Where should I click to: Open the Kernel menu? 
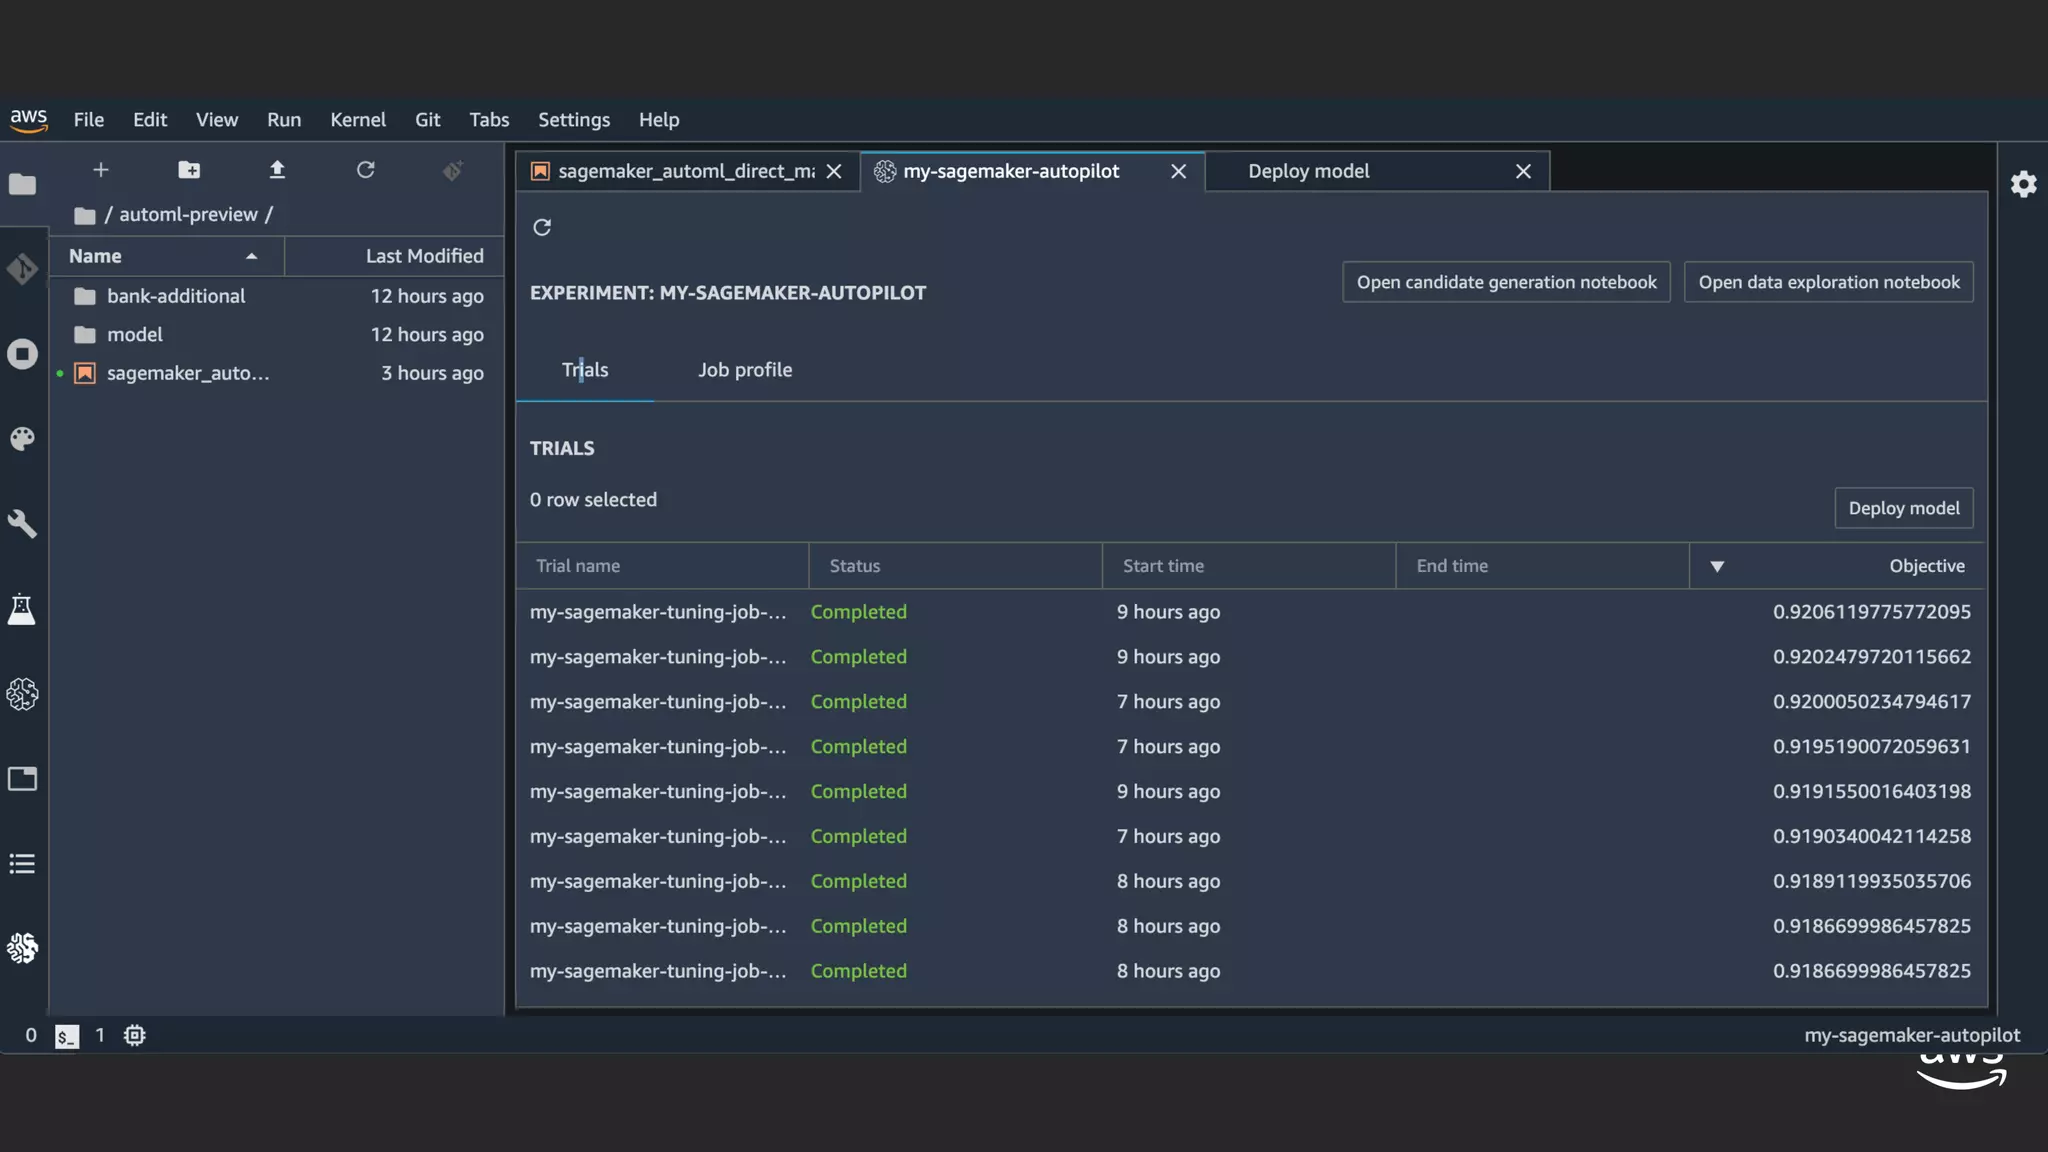pos(357,119)
